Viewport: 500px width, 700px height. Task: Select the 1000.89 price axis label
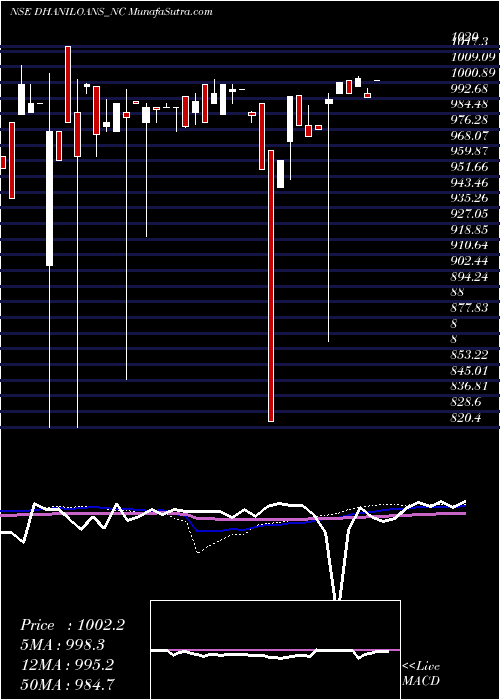(473, 73)
